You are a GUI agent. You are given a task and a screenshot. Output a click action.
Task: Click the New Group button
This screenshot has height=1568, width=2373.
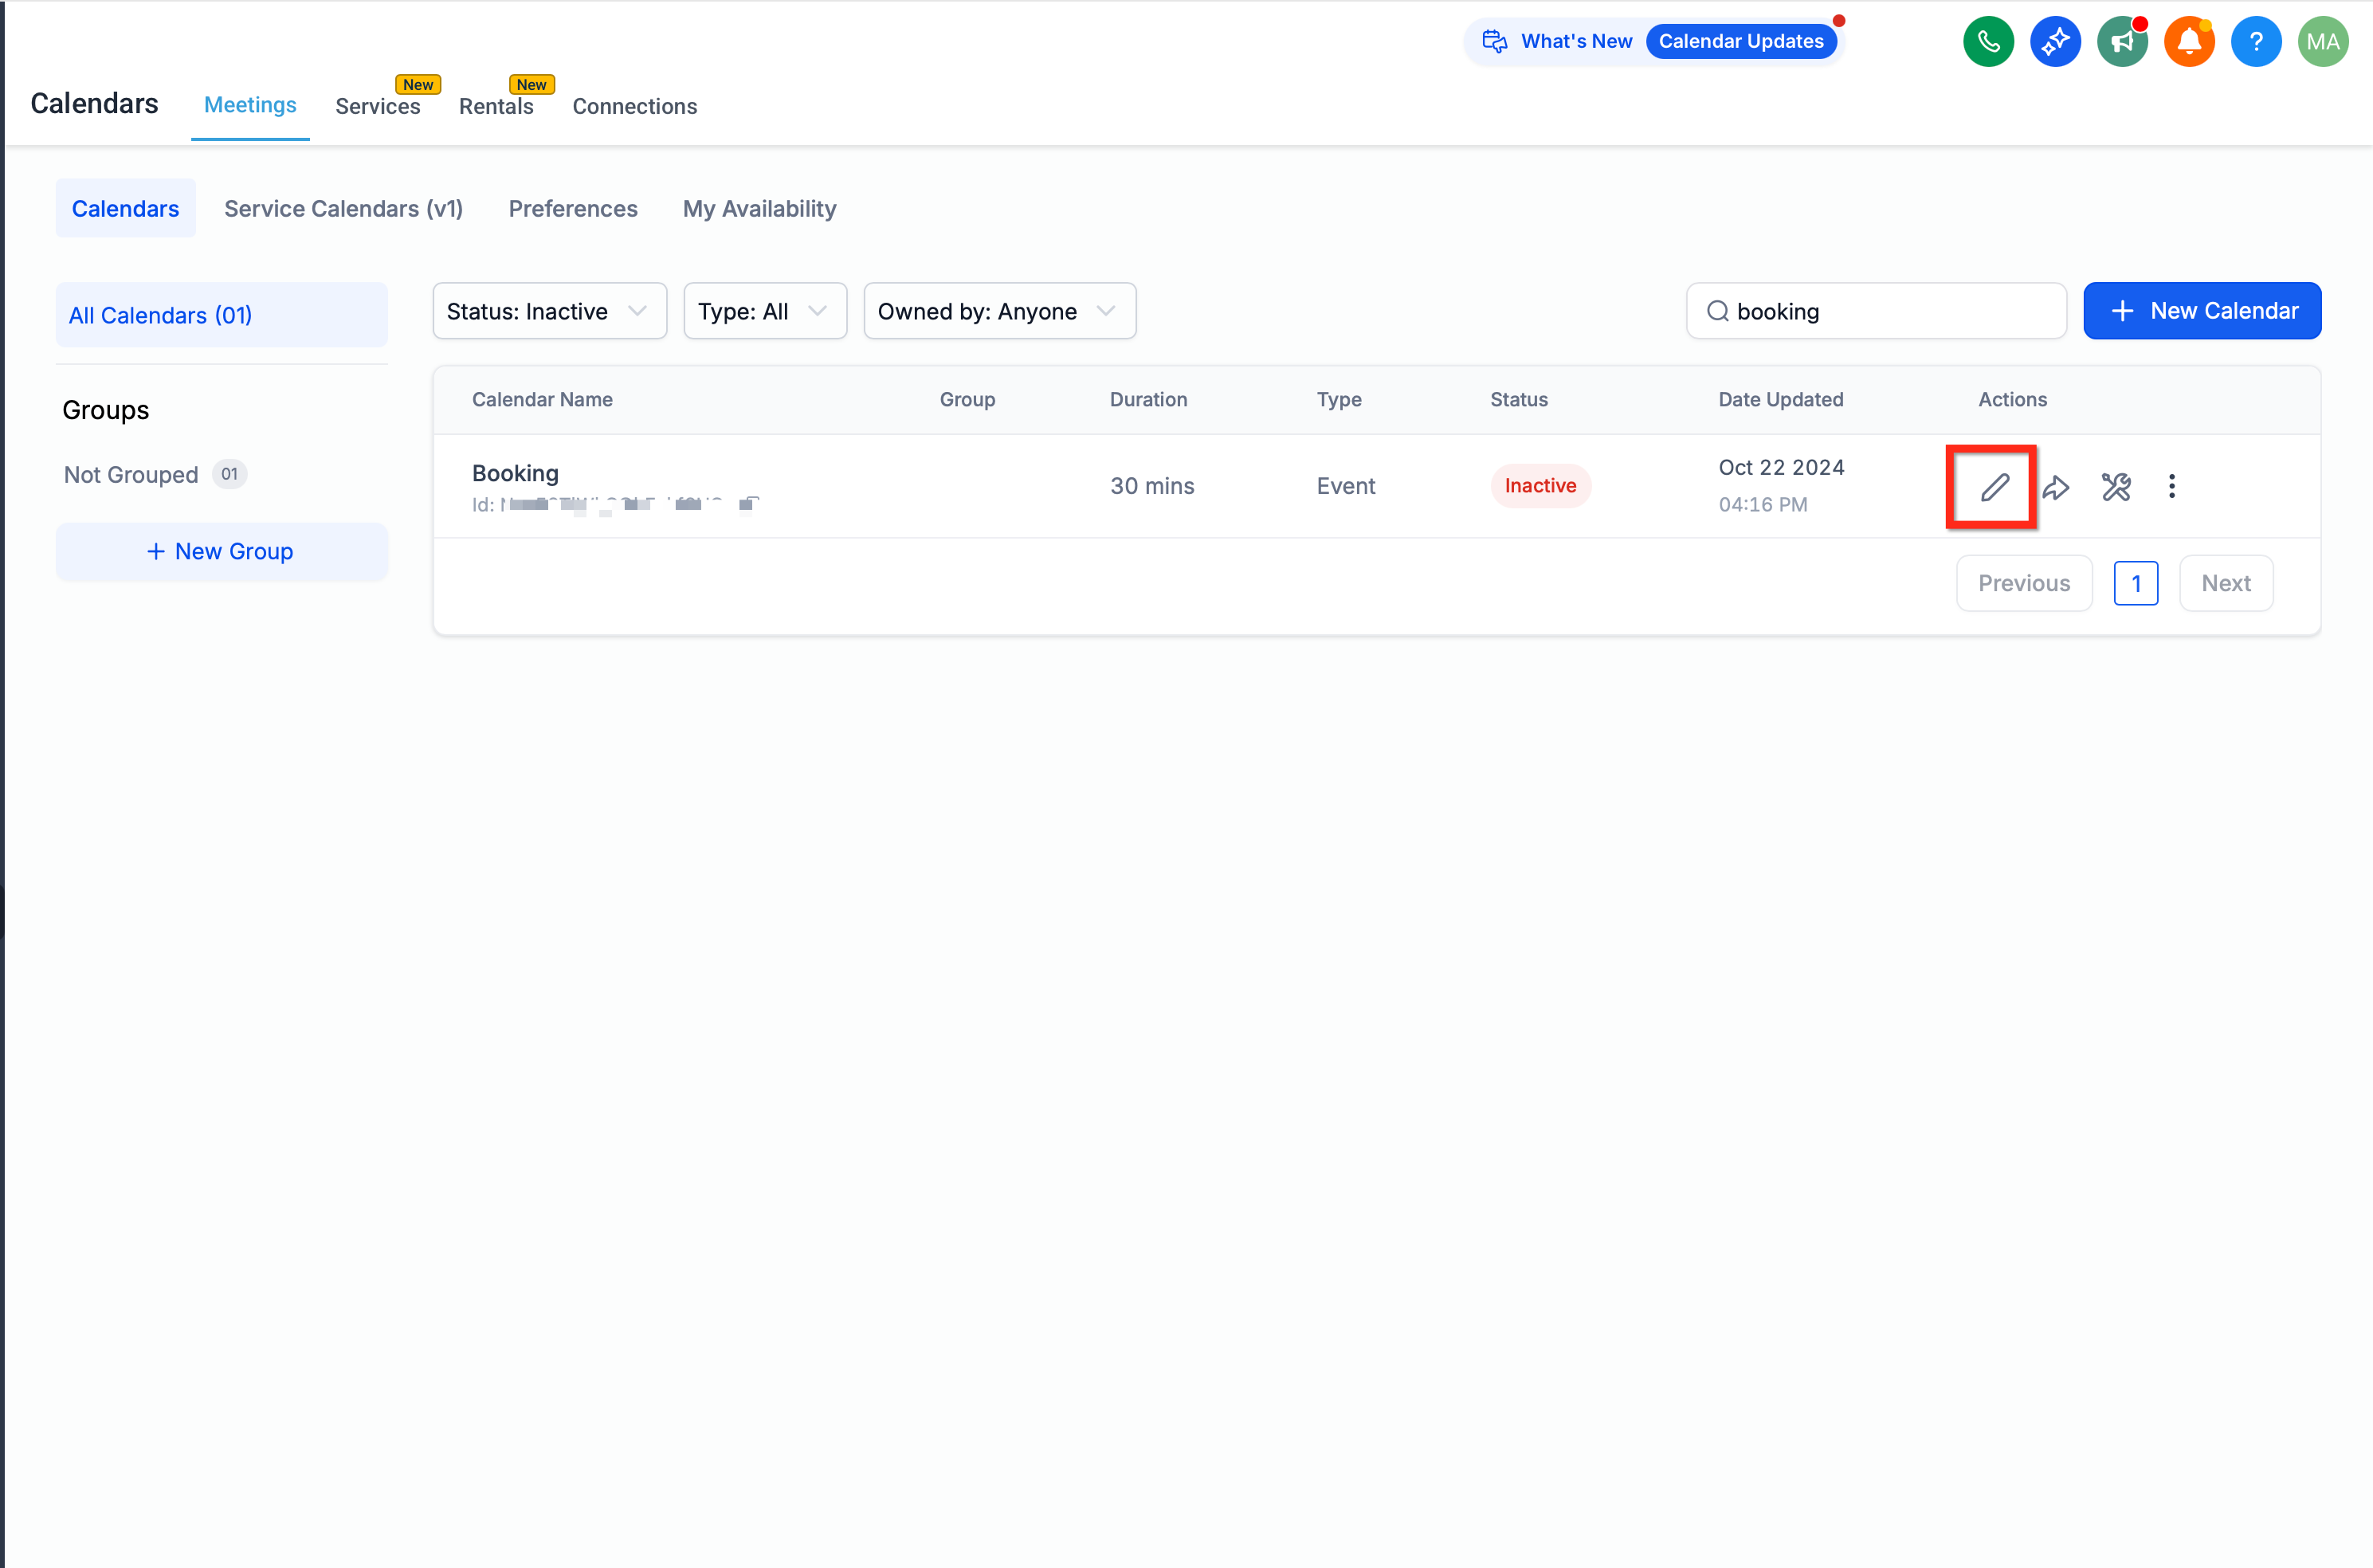[221, 552]
